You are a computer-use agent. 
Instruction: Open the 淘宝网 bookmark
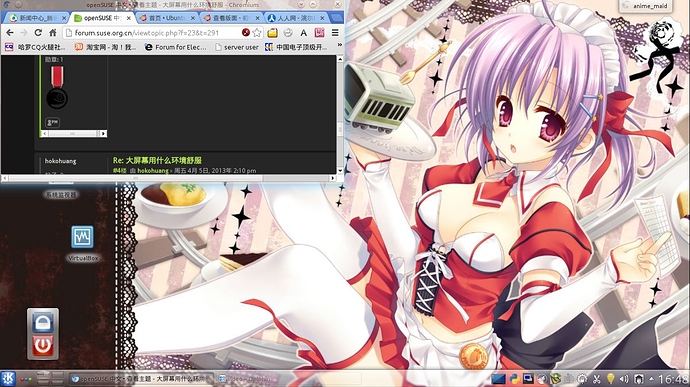click(106, 47)
